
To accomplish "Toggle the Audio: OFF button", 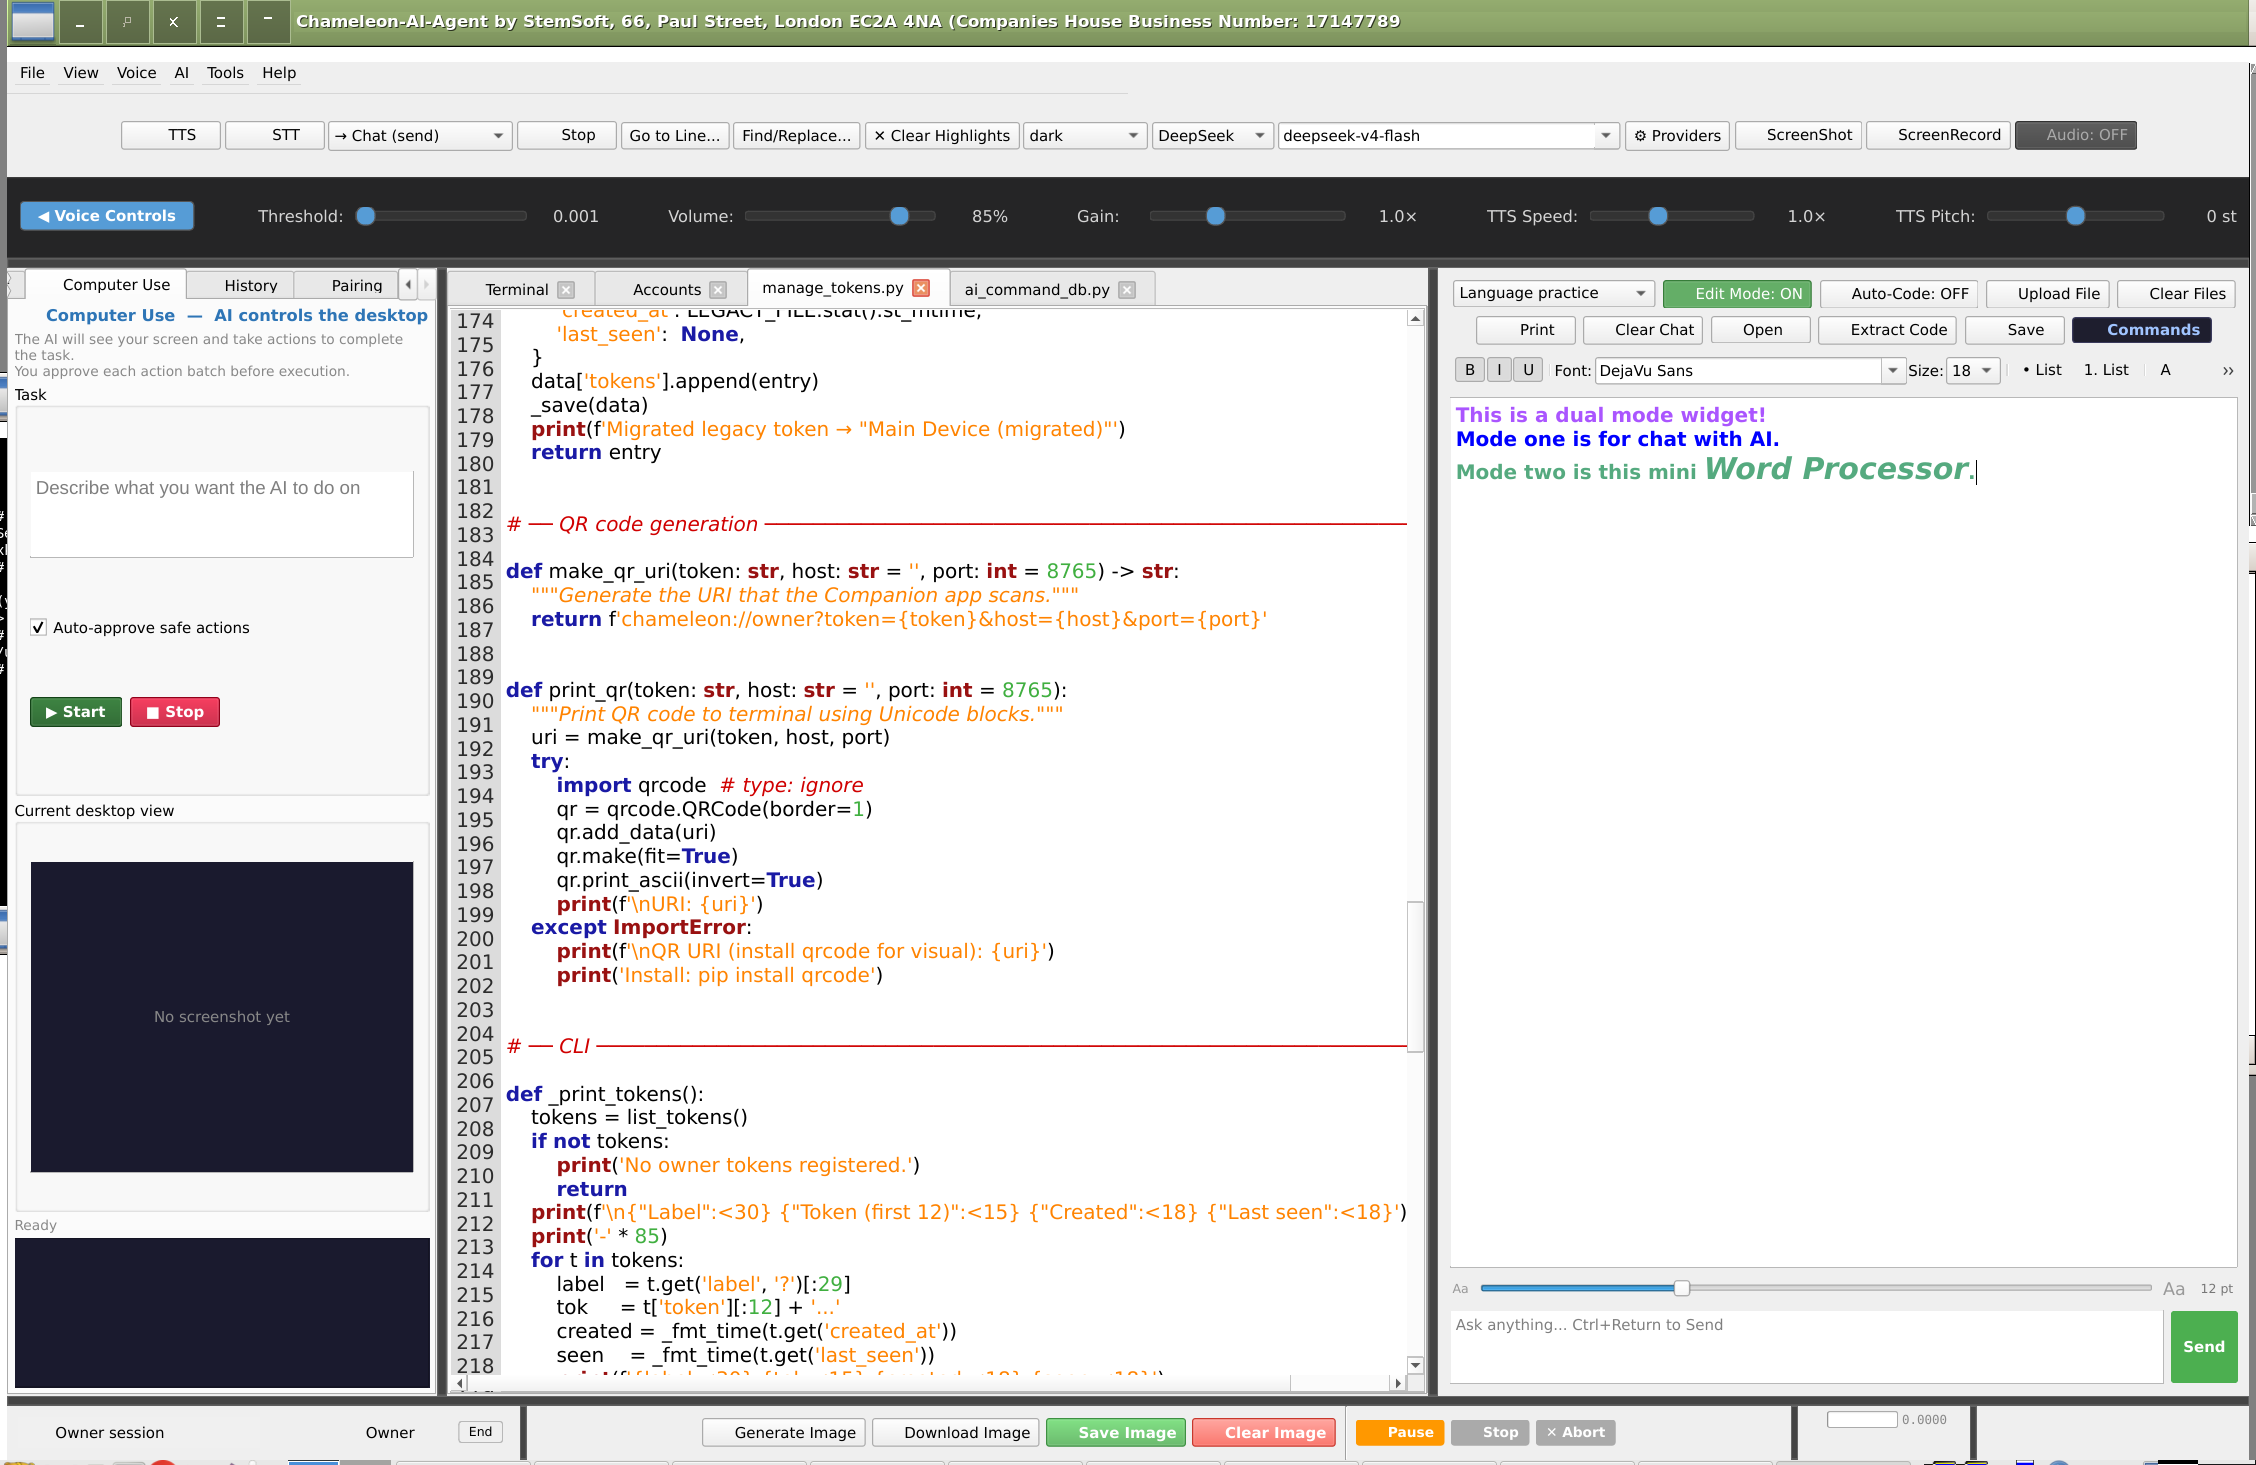I will (2076, 135).
